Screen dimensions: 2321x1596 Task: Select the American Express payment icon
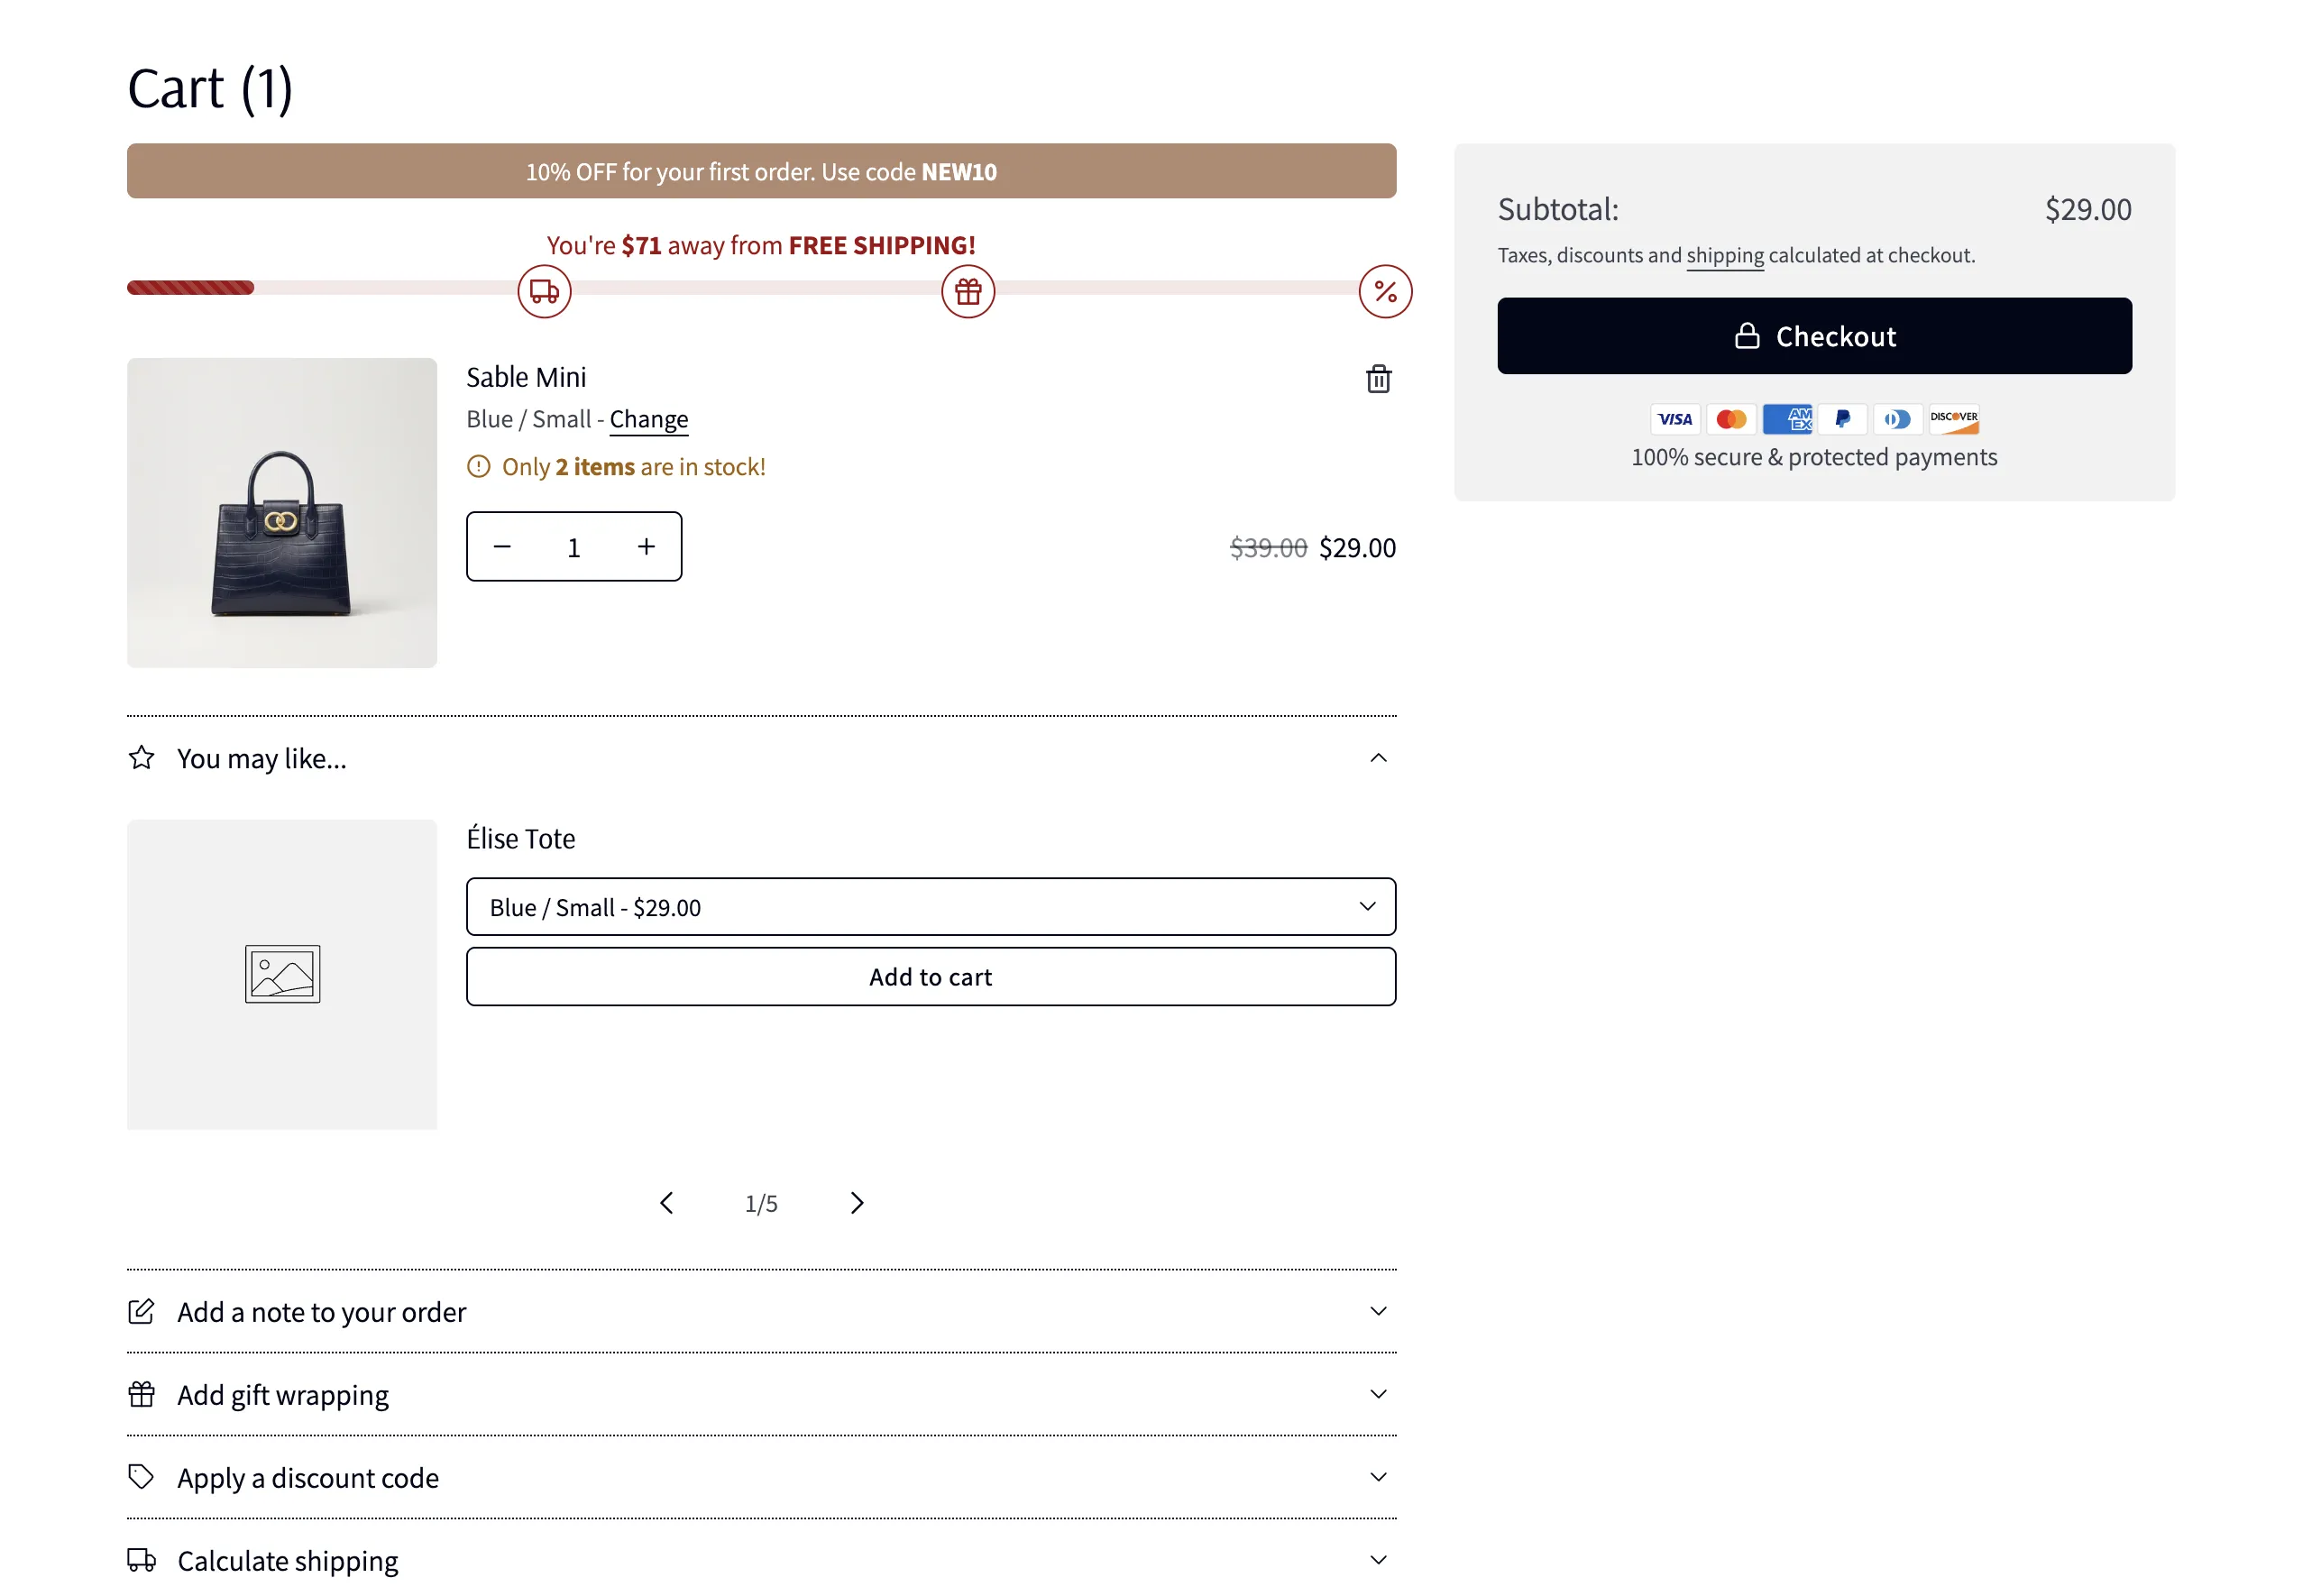pyautogui.click(x=1787, y=419)
